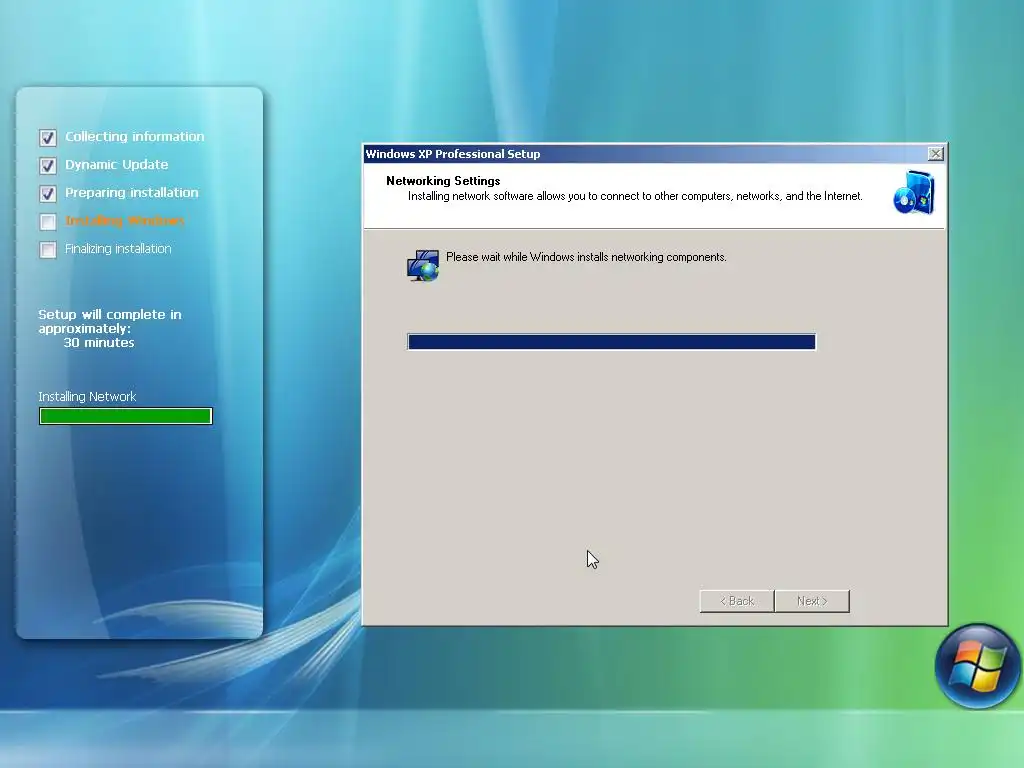Click the blue networking install progress bar
Image resolution: width=1024 pixels, height=768 pixels.
coord(611,342)
